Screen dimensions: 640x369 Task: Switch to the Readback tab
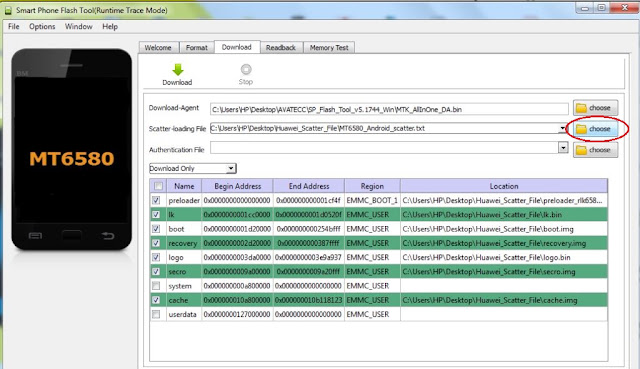click(281, 48)
